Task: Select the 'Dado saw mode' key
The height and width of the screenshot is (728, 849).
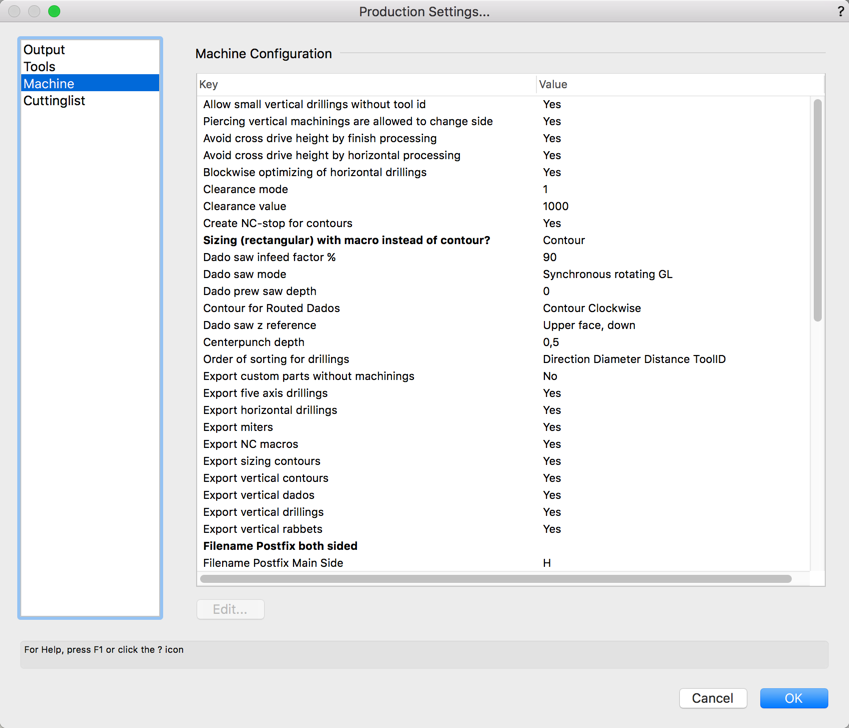Action: point(245,274)
